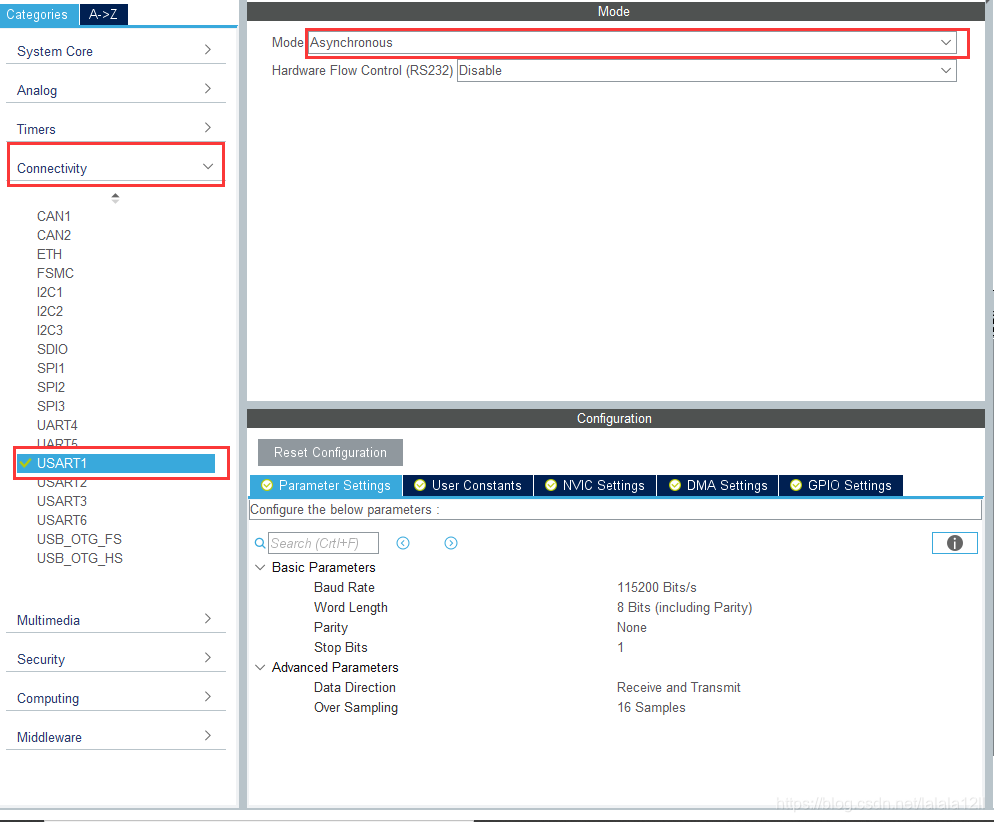Select CAN1 in the peripheral list
This screenshot has width=994, height=822.
(54, 216)
